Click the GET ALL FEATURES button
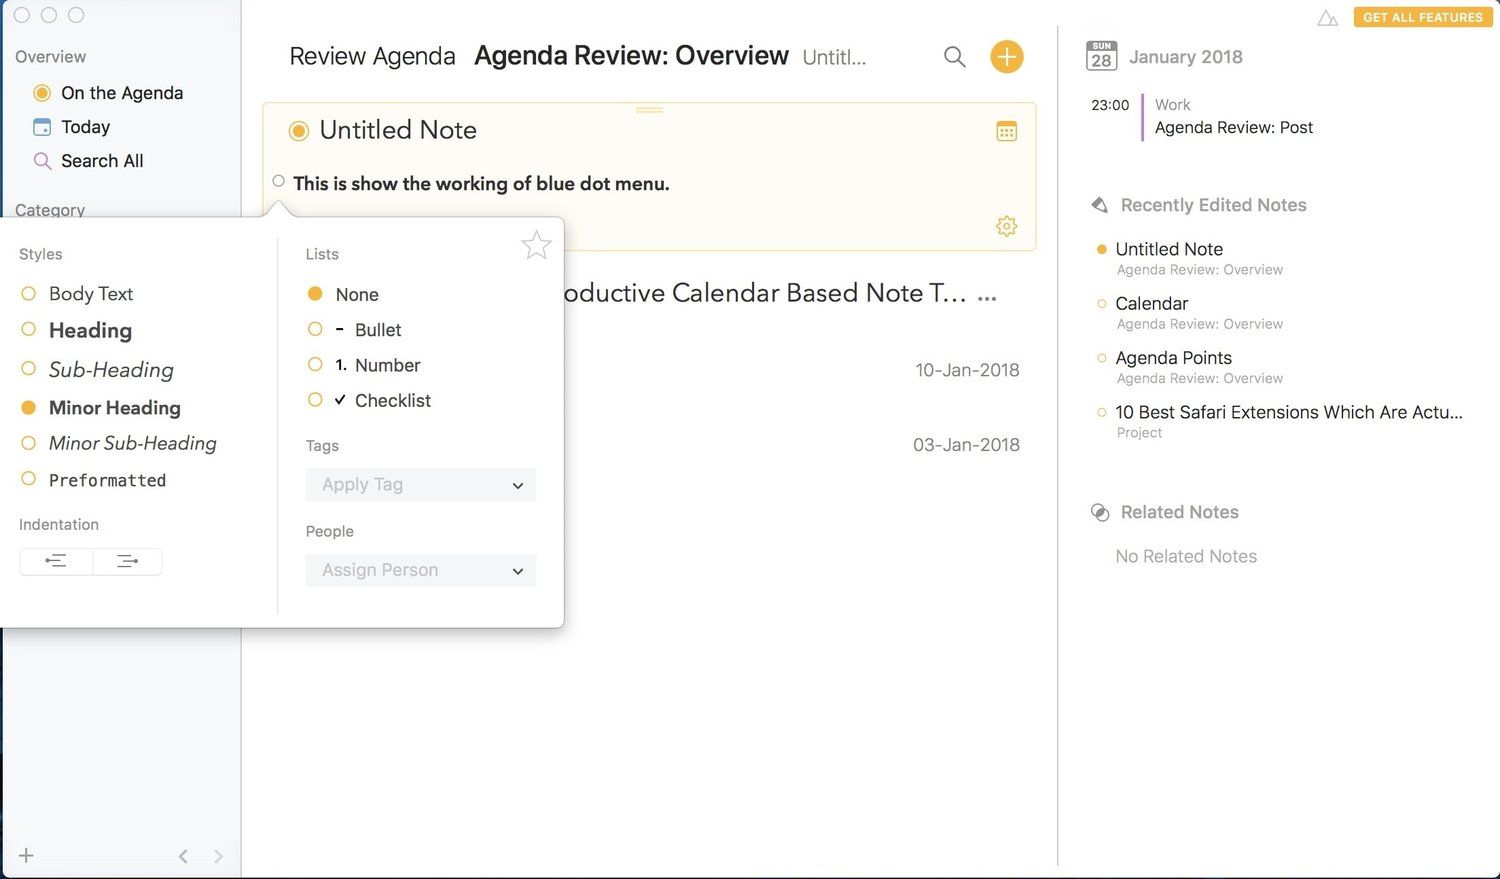1500x879 pixels. click(1422, 17)
